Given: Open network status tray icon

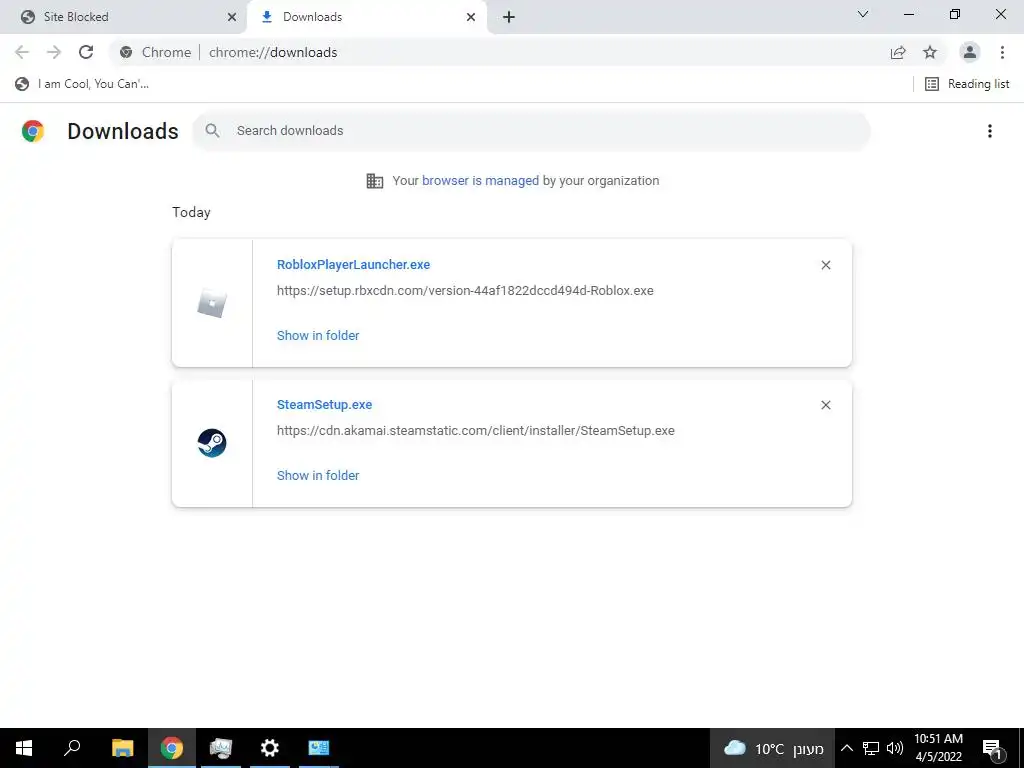Looking at the screenshot, I should 871,748.
